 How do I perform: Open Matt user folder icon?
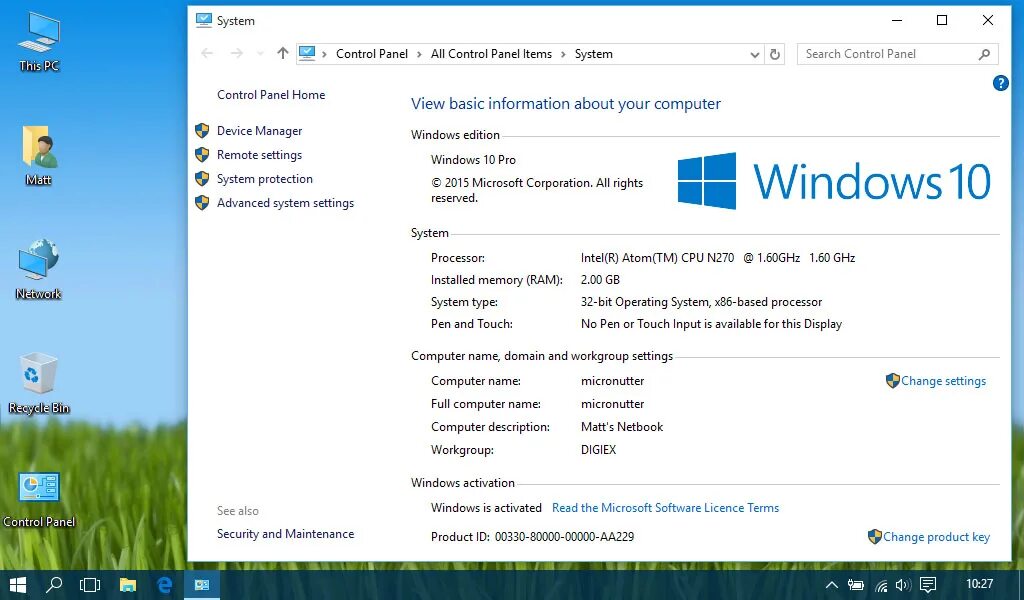coord(39,155)
